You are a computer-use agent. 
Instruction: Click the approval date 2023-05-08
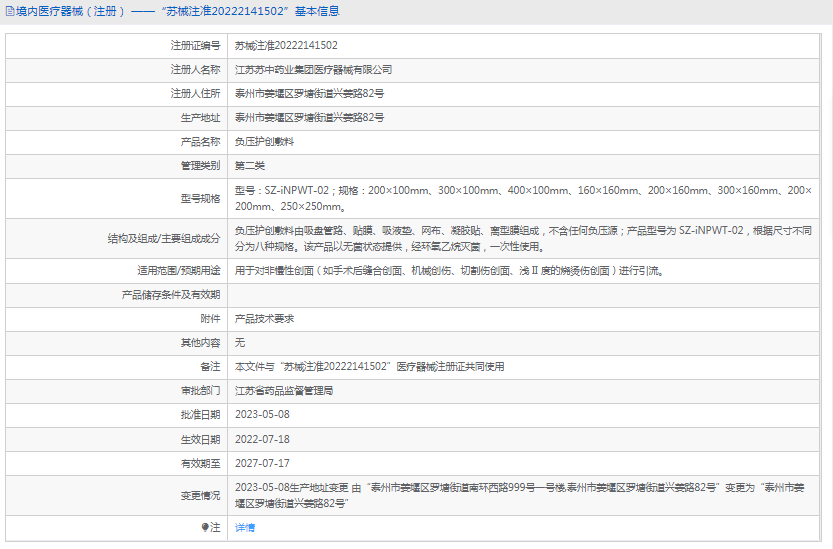262,415
